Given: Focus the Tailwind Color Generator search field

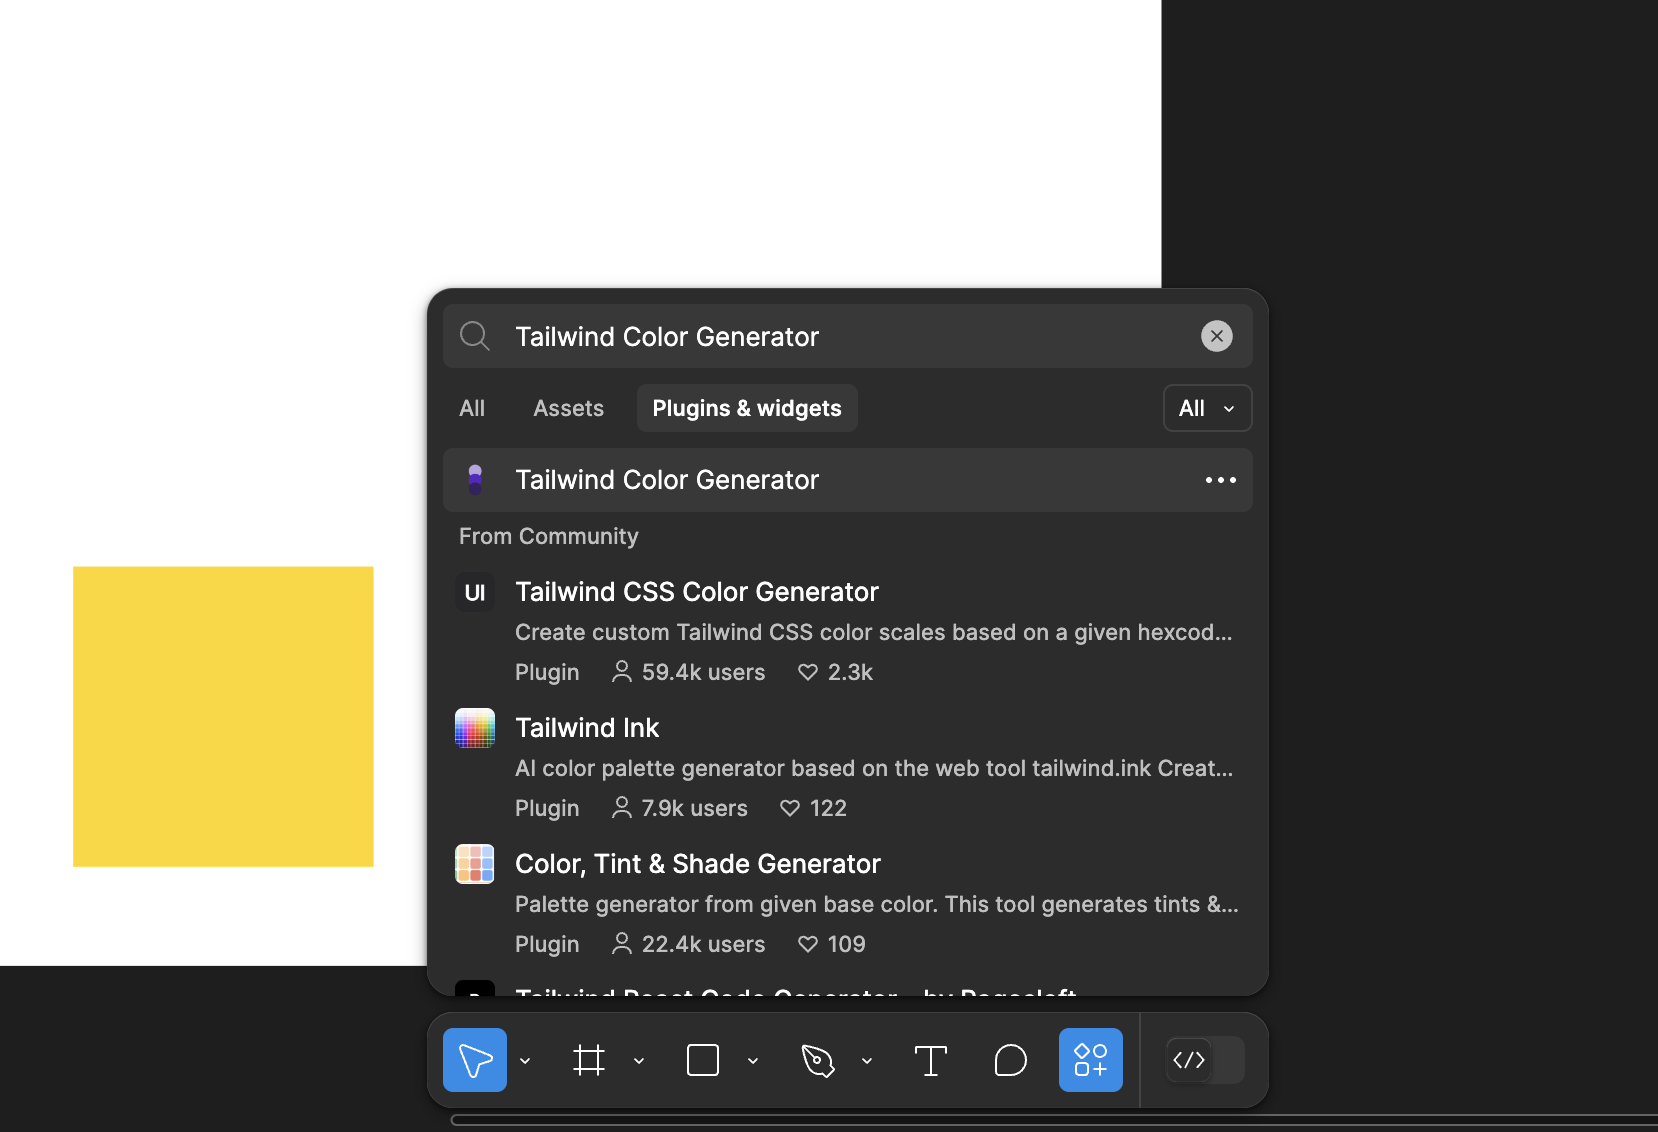Looking at the screenshot, I should tap(848, 336).
